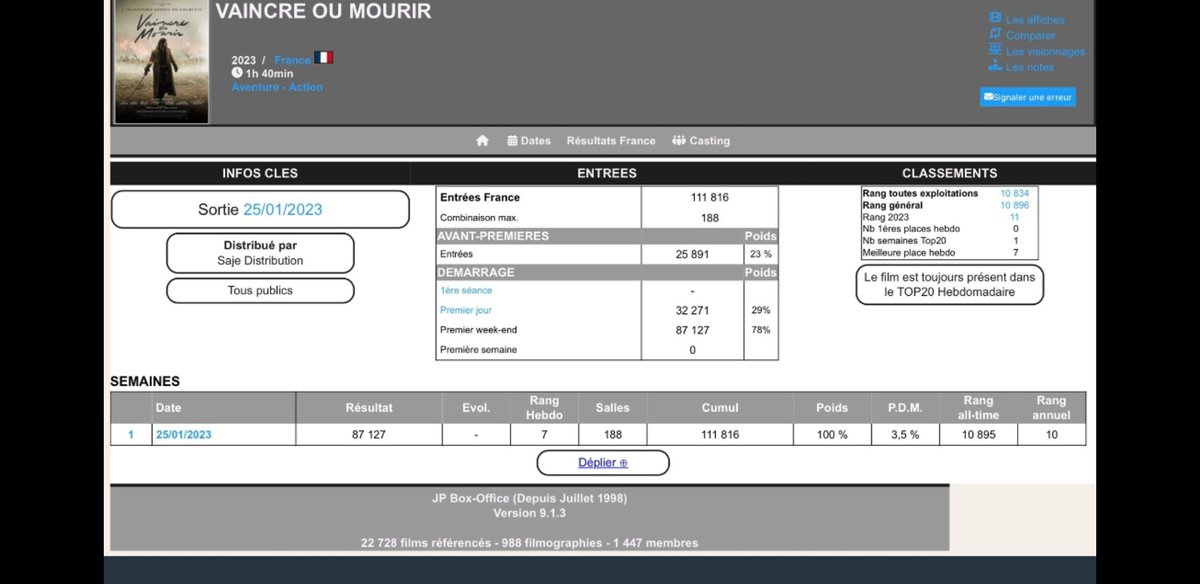1200x584 pixels.
Task: Click the Entrées France row label
Action: (480, 198)
